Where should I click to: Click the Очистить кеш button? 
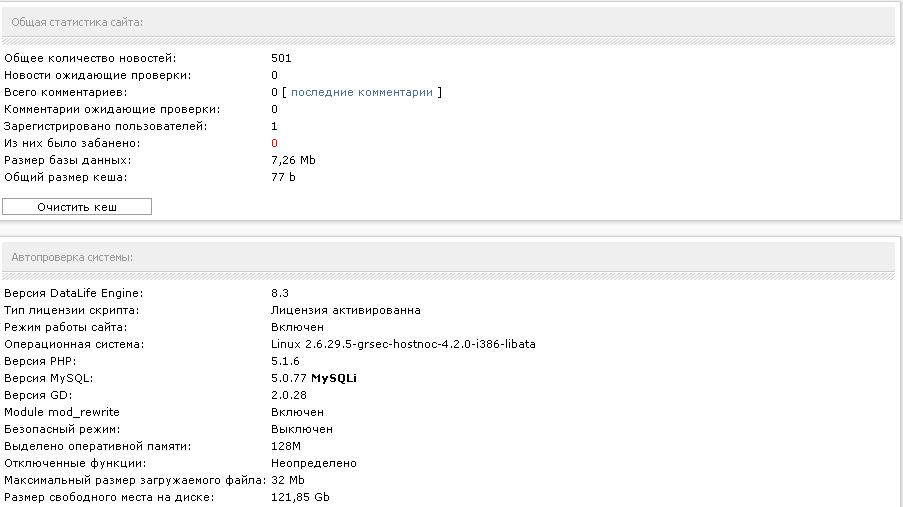coord(77,207)
